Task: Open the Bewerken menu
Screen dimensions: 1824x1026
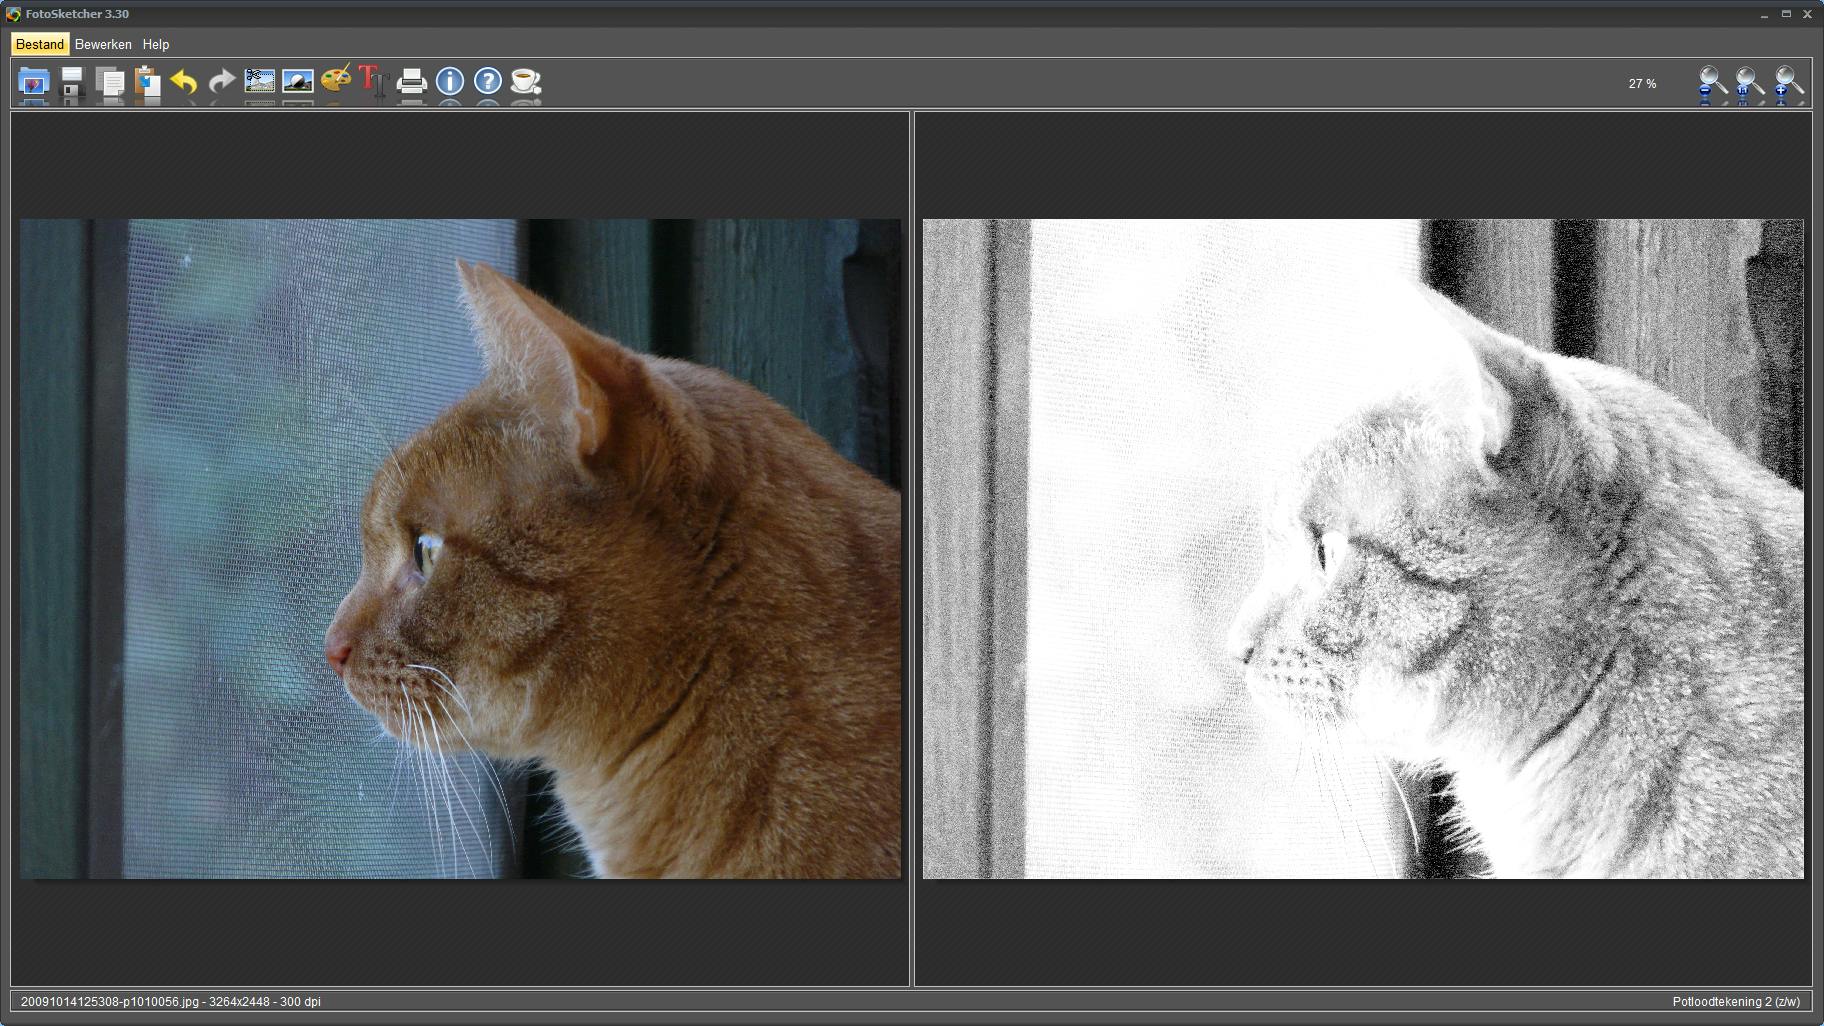Action: (x=103, y=44)
